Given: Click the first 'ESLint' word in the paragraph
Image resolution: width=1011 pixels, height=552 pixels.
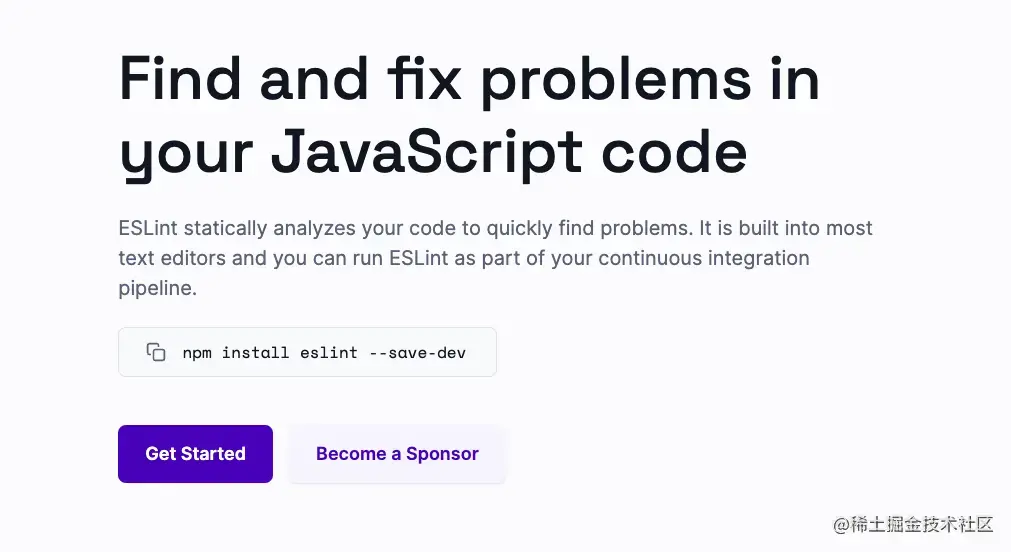Looking at the screenshot, I should (148, 227).
